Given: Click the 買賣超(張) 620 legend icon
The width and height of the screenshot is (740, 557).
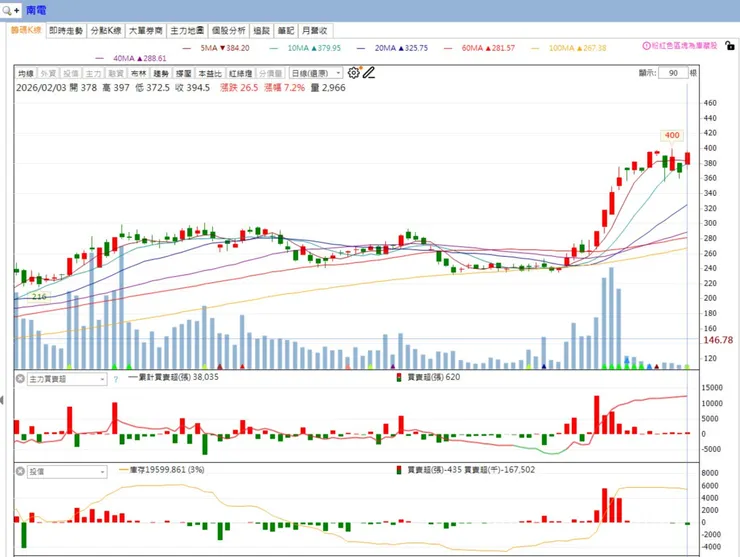Looking at the screenshot, I should [x=399, y=377].
